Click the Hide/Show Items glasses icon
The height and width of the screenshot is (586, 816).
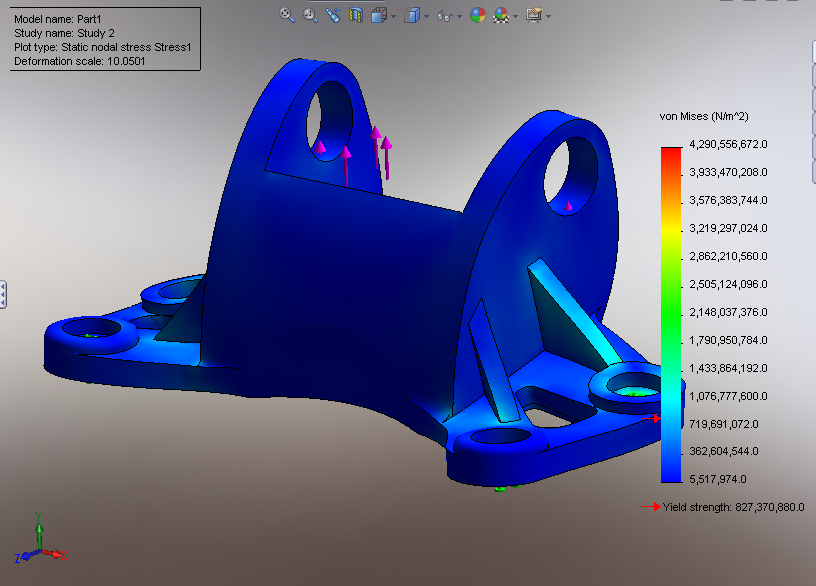pyautogui.click(x=443, y=14)
